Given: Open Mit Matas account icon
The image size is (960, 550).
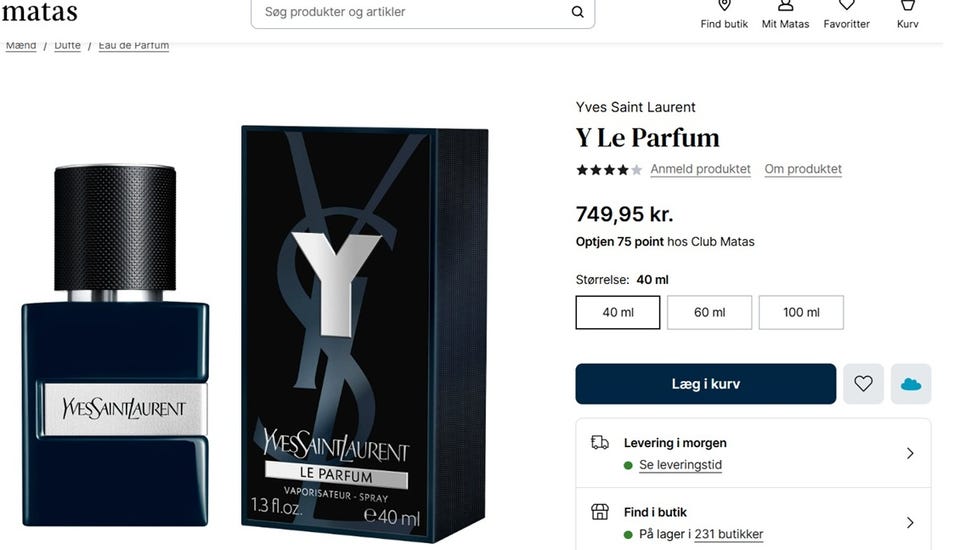Looking at the screenshot, I should [x=785, y=6].
